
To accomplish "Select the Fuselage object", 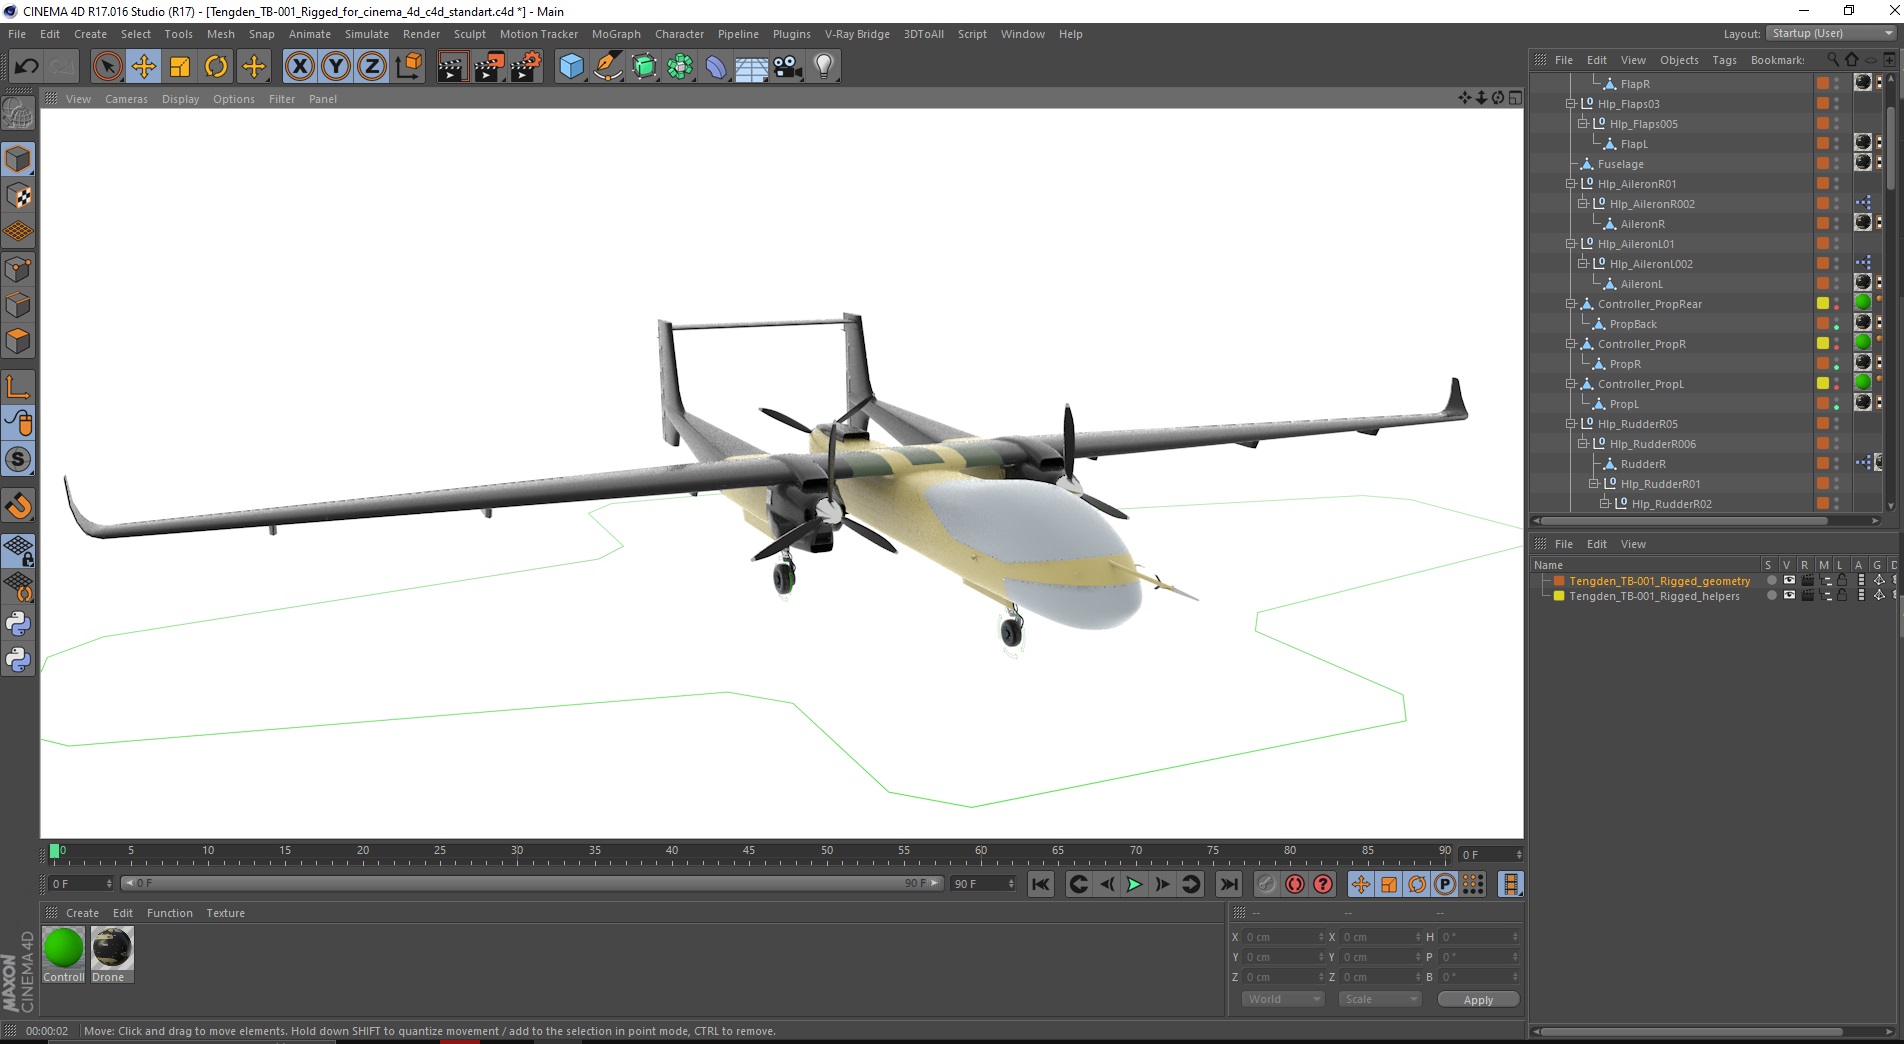I will coord(1620,164).
